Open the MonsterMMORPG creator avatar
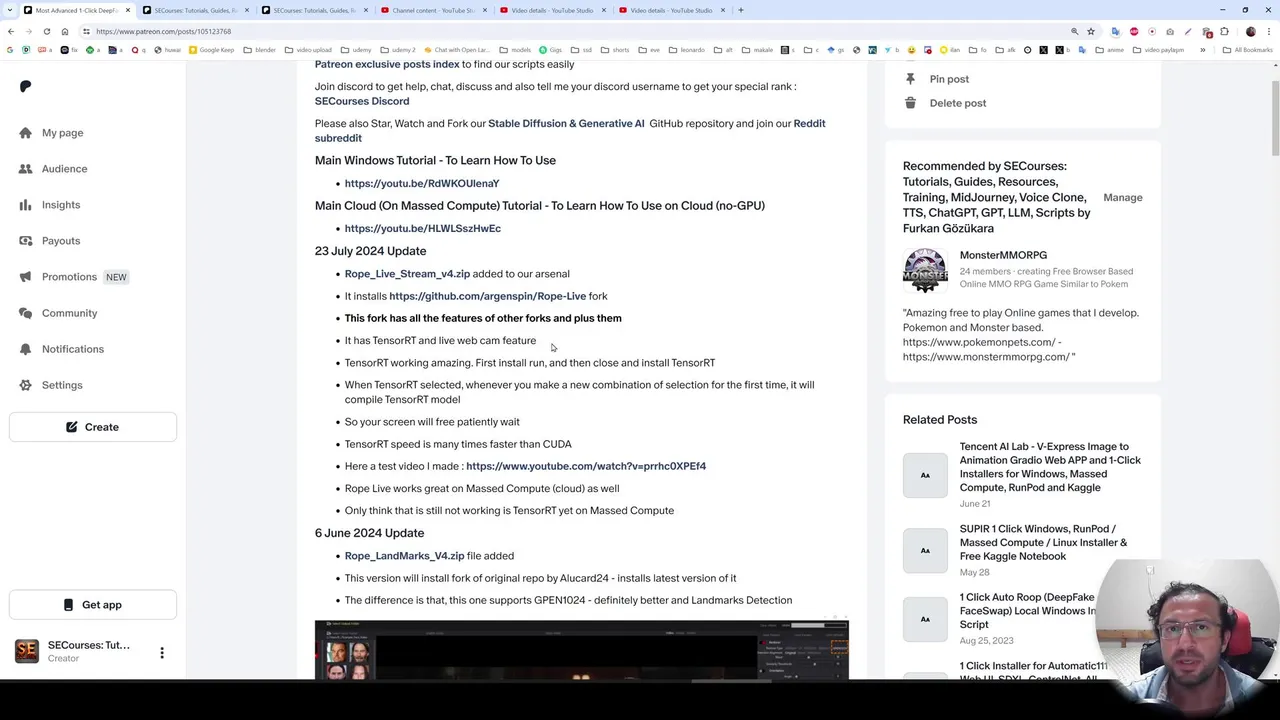This screenshot has height=720, width=1280. coord(925,270)
